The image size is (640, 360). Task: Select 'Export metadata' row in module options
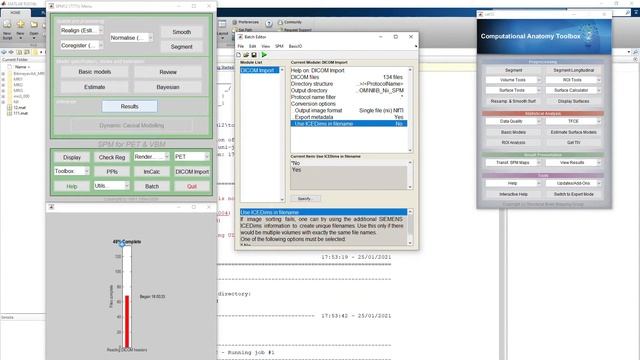349,117
